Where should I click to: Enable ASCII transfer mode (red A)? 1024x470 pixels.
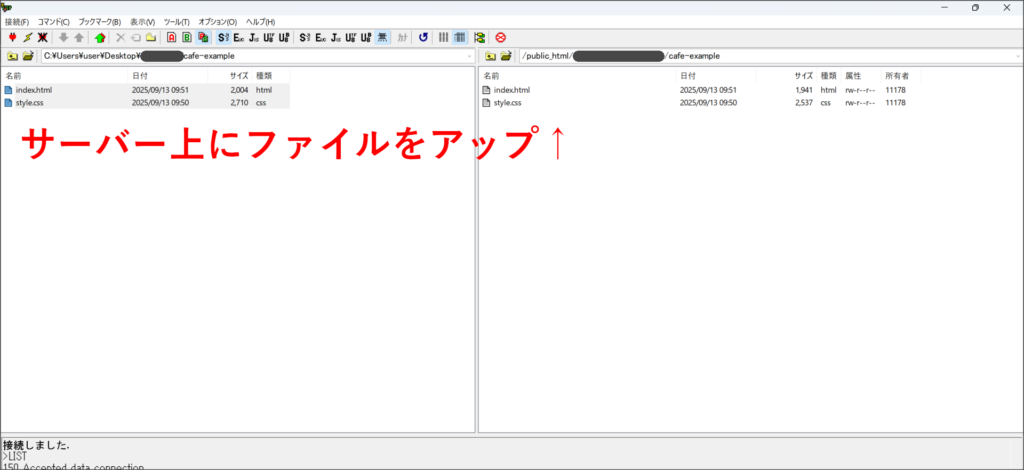tap(171, 37)
